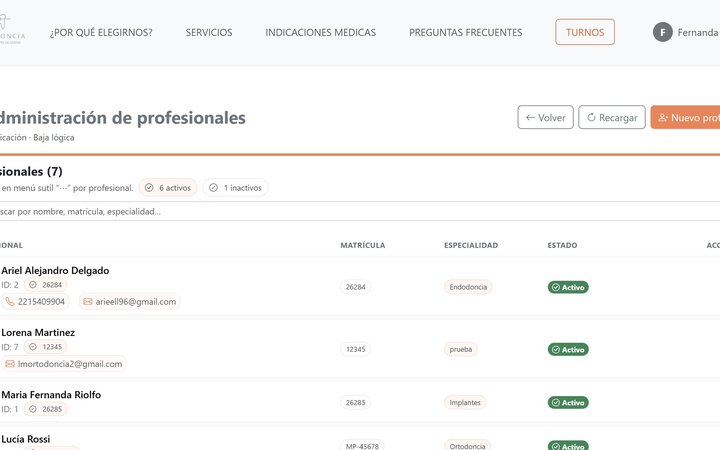The height and width of the screenshot is (450, 720).
Task: Click license chip 26284 under Ariel Delgado
Action: pos(45,285)
